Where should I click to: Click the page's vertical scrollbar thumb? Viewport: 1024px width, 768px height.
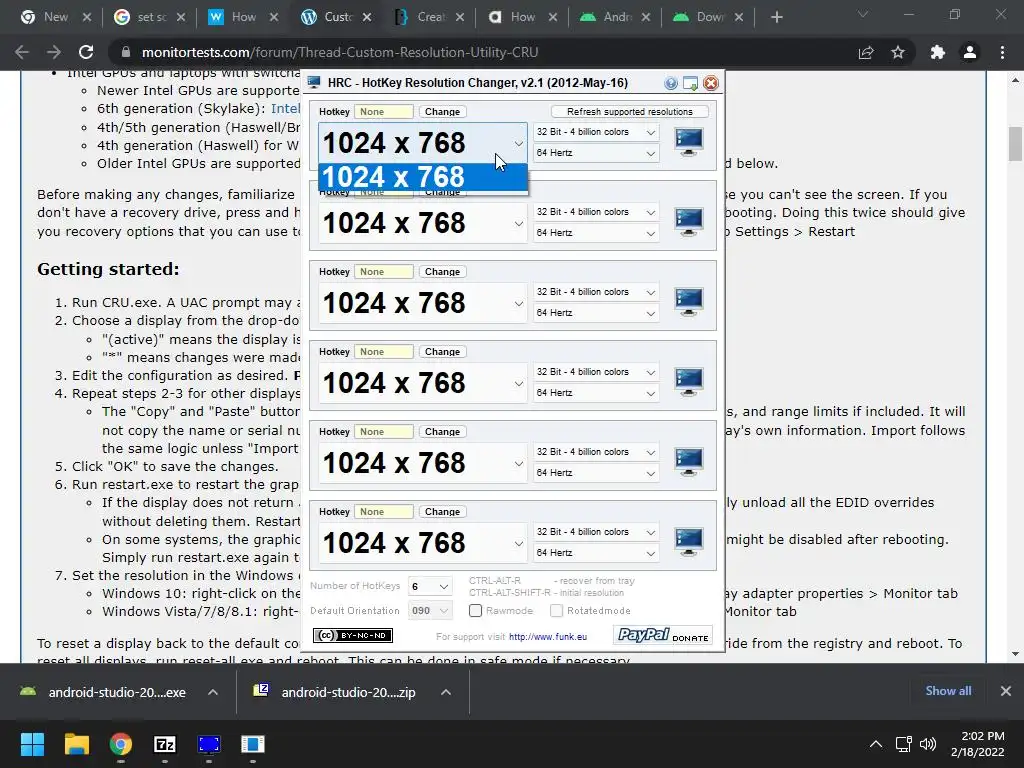1015,144
